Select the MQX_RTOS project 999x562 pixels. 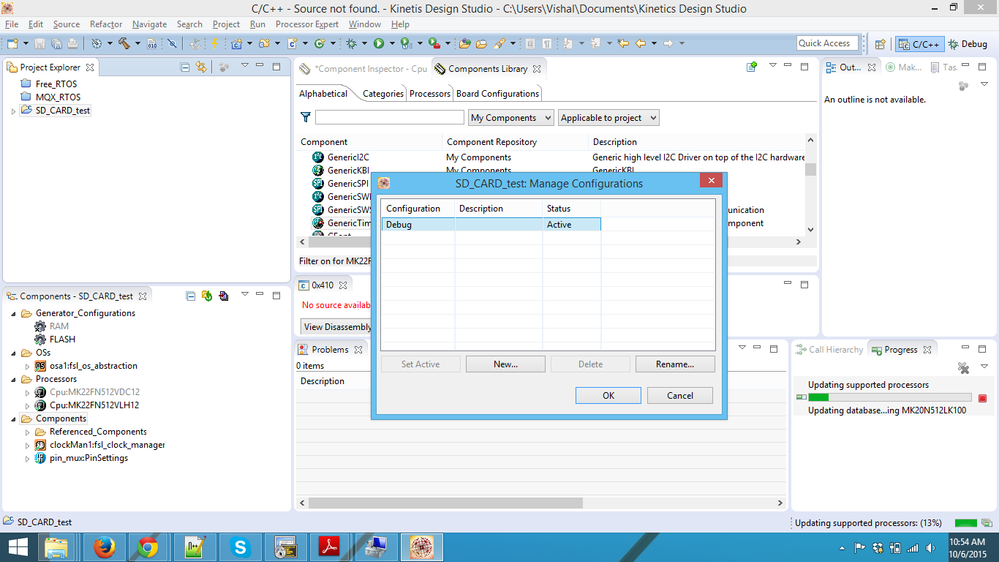[x=58, y=97]
